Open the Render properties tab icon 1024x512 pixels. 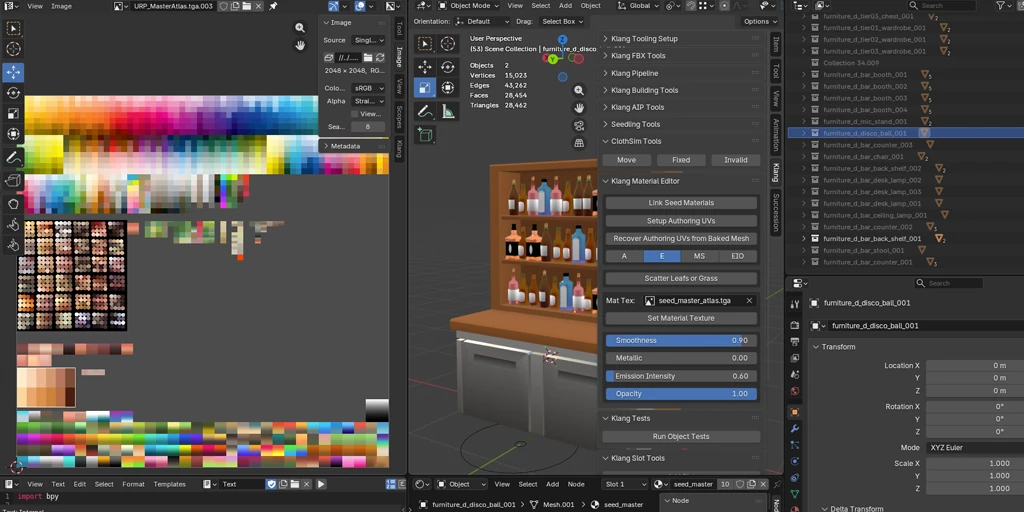click(795, 325)
